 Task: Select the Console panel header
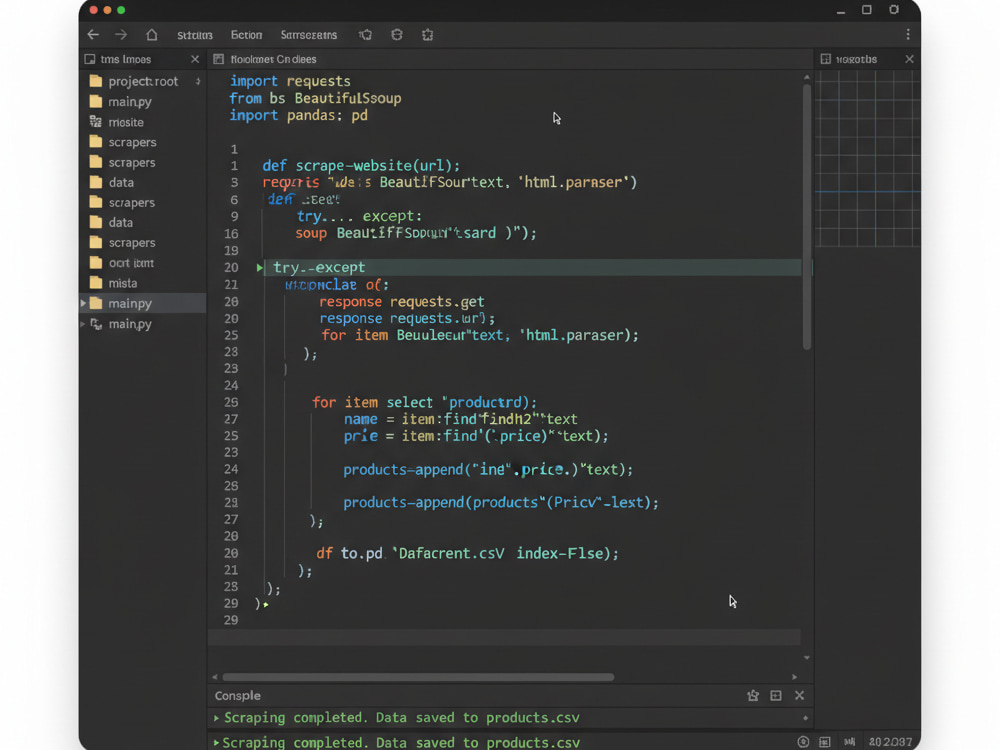coord(238,696)
